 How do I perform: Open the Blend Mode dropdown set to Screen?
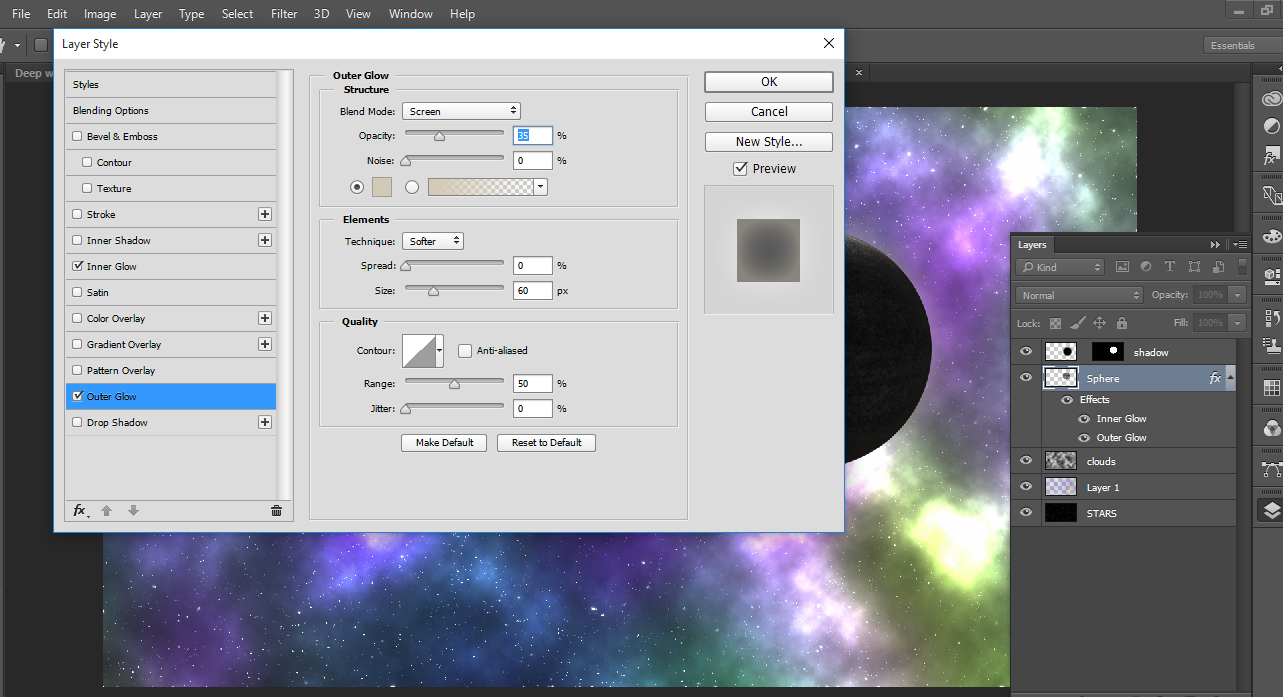point(461,110)
